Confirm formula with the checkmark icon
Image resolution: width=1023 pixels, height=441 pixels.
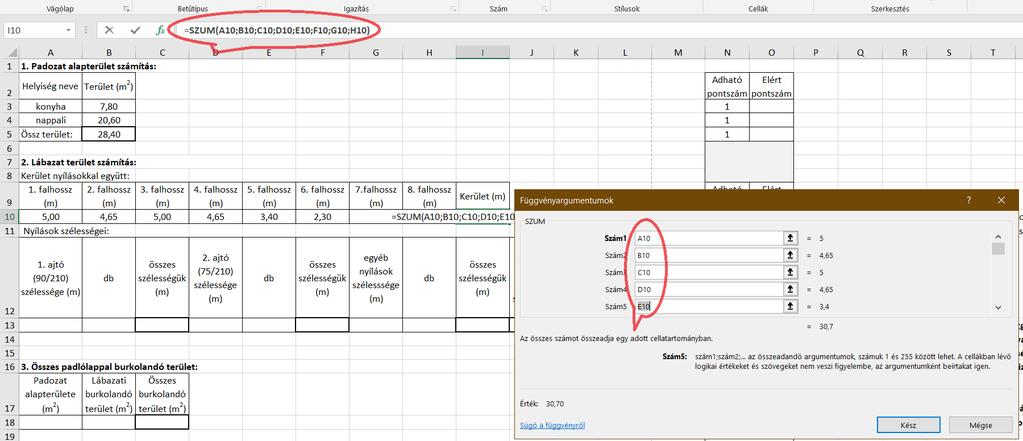pyautogui.click(x=135, y=30)
